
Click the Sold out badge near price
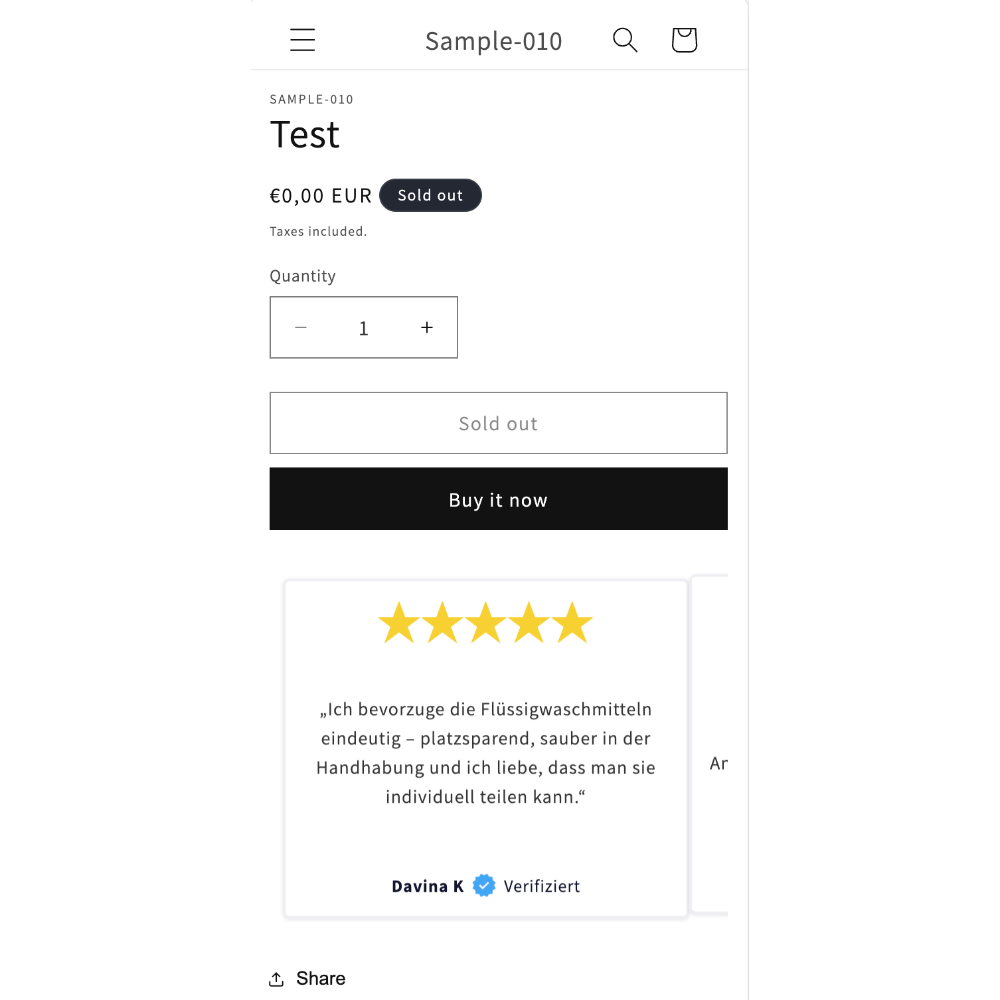click(430, 195)
